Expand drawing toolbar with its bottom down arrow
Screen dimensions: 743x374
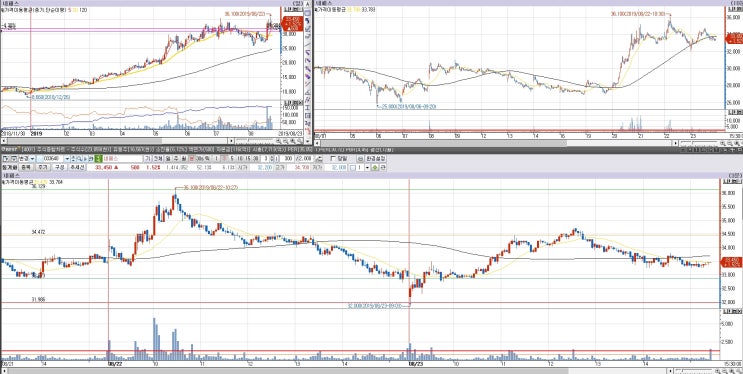pos(308,141)
